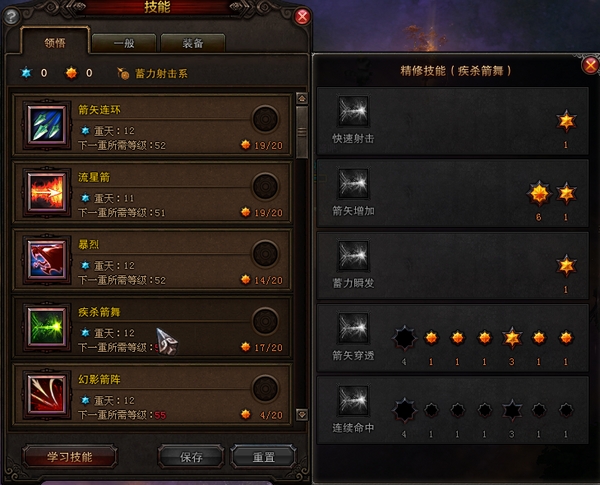600x485 pixels.
Task: Toggle the round slot on 流星箭 row
Action: pos(265,186)
